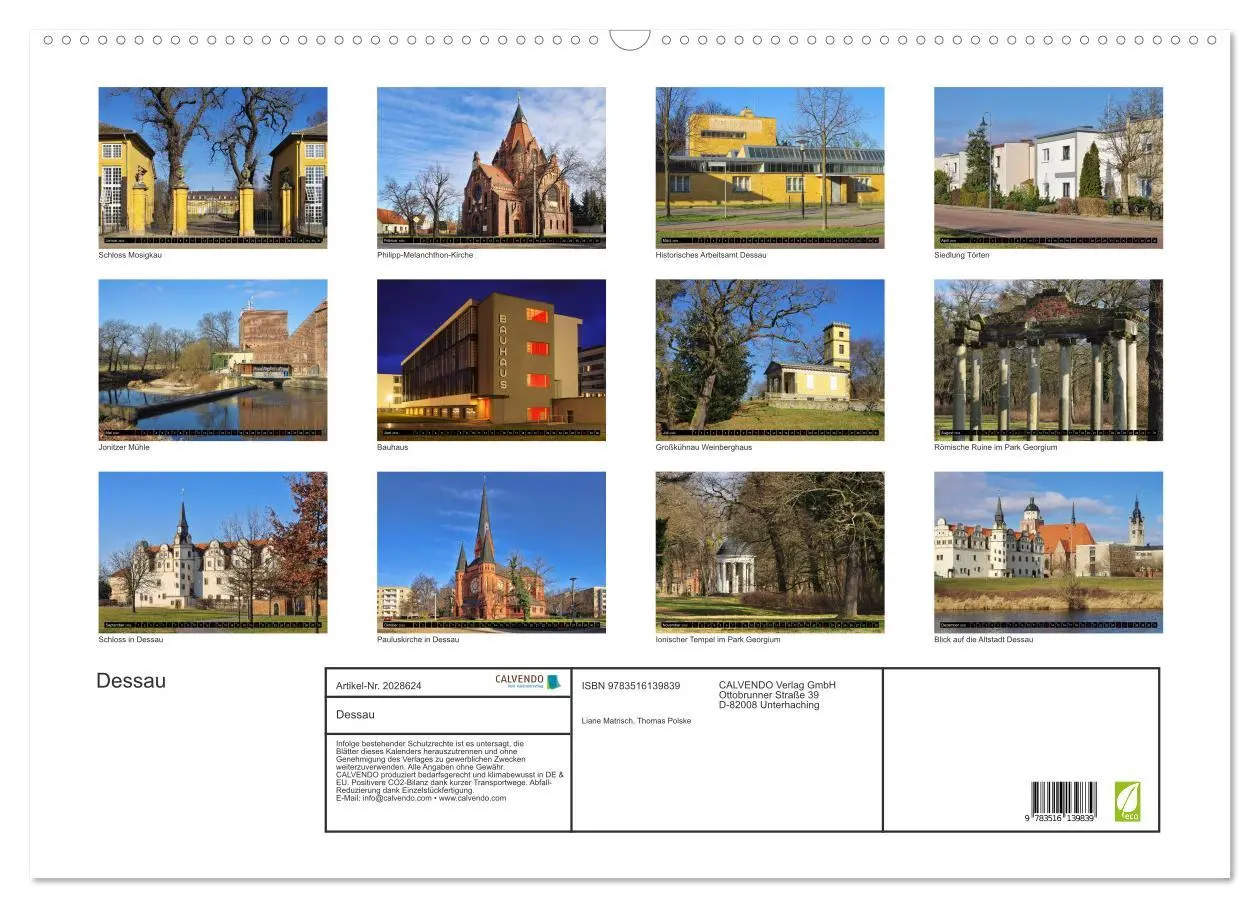Image resolution: width=1260 pixels, height=908 pixels.
Task: Click the Bauhaus night photo
Action: pos(491,358)
